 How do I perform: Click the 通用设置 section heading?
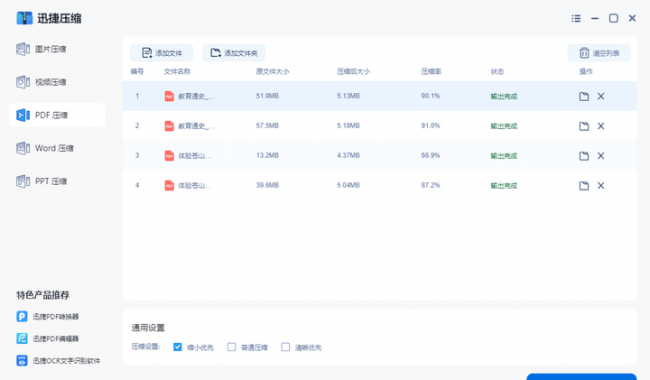148,328
